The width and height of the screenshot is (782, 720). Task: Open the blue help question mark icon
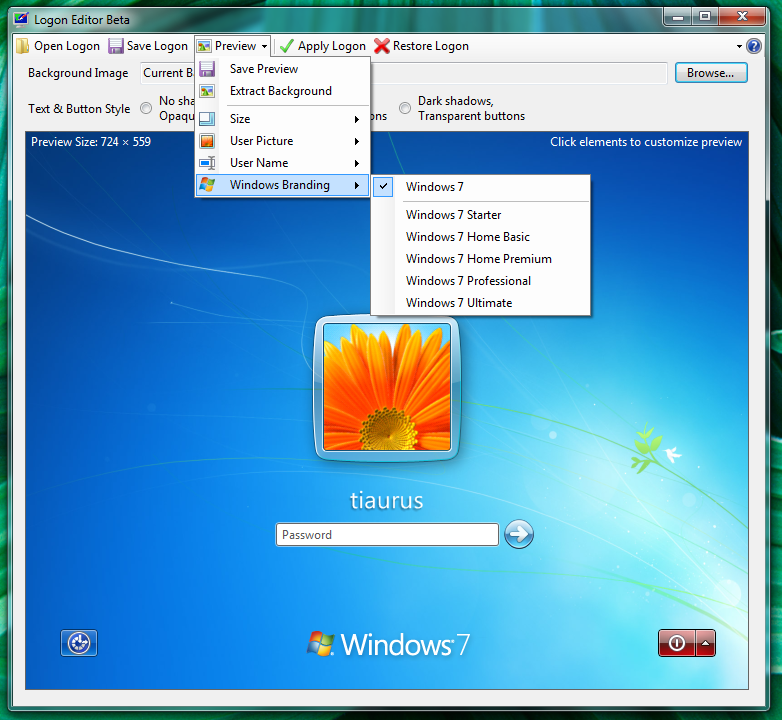[754, 46]
